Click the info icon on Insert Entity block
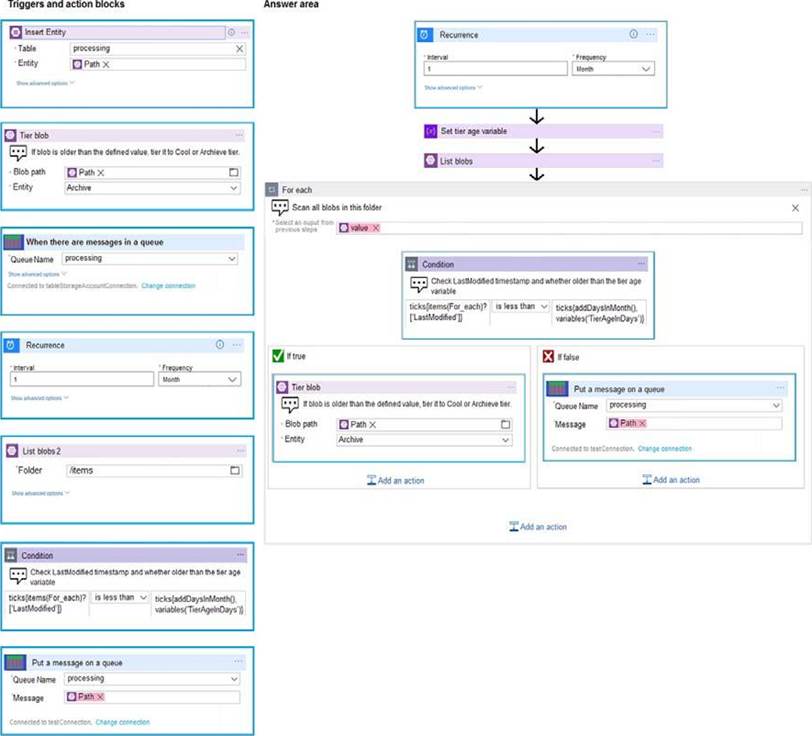The height and width of the screenshot is (736, 812). pyautogui.click(x=230, y=32)
